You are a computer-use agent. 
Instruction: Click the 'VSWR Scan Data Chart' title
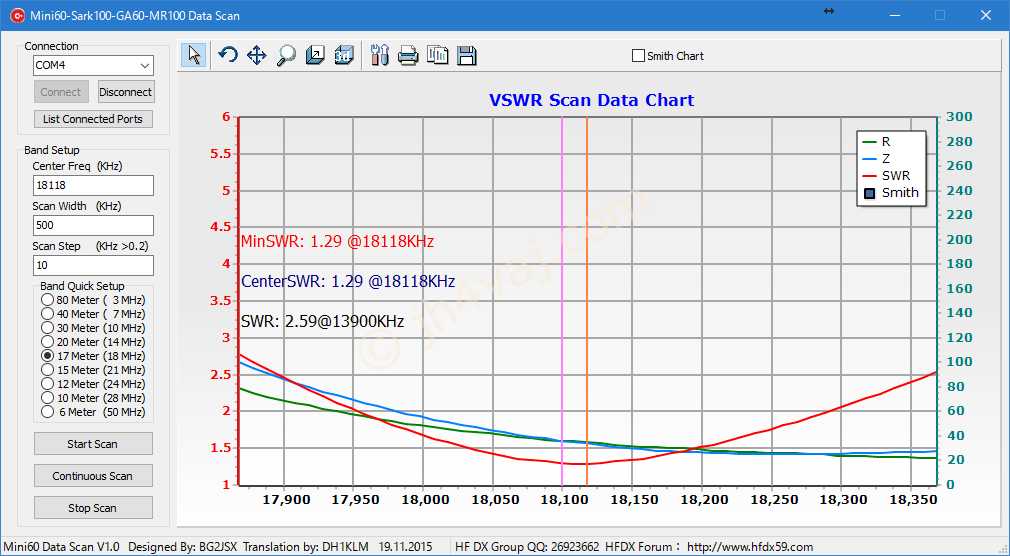[591, 100]
